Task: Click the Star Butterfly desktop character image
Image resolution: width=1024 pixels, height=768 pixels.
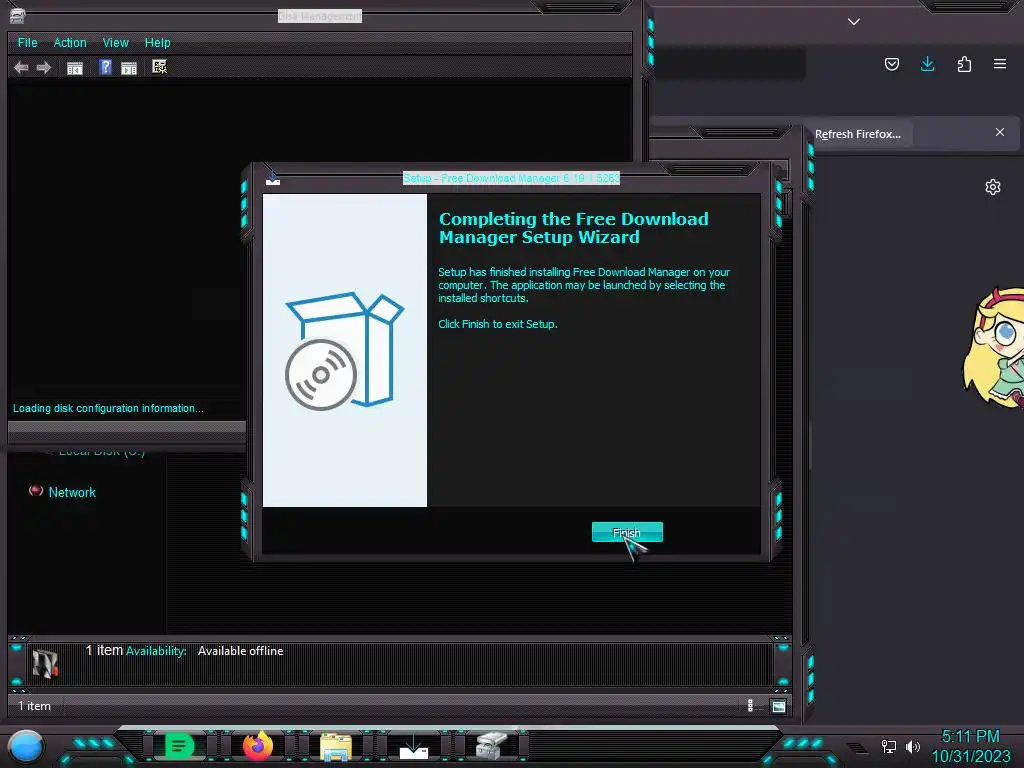Action: point(993,349)
